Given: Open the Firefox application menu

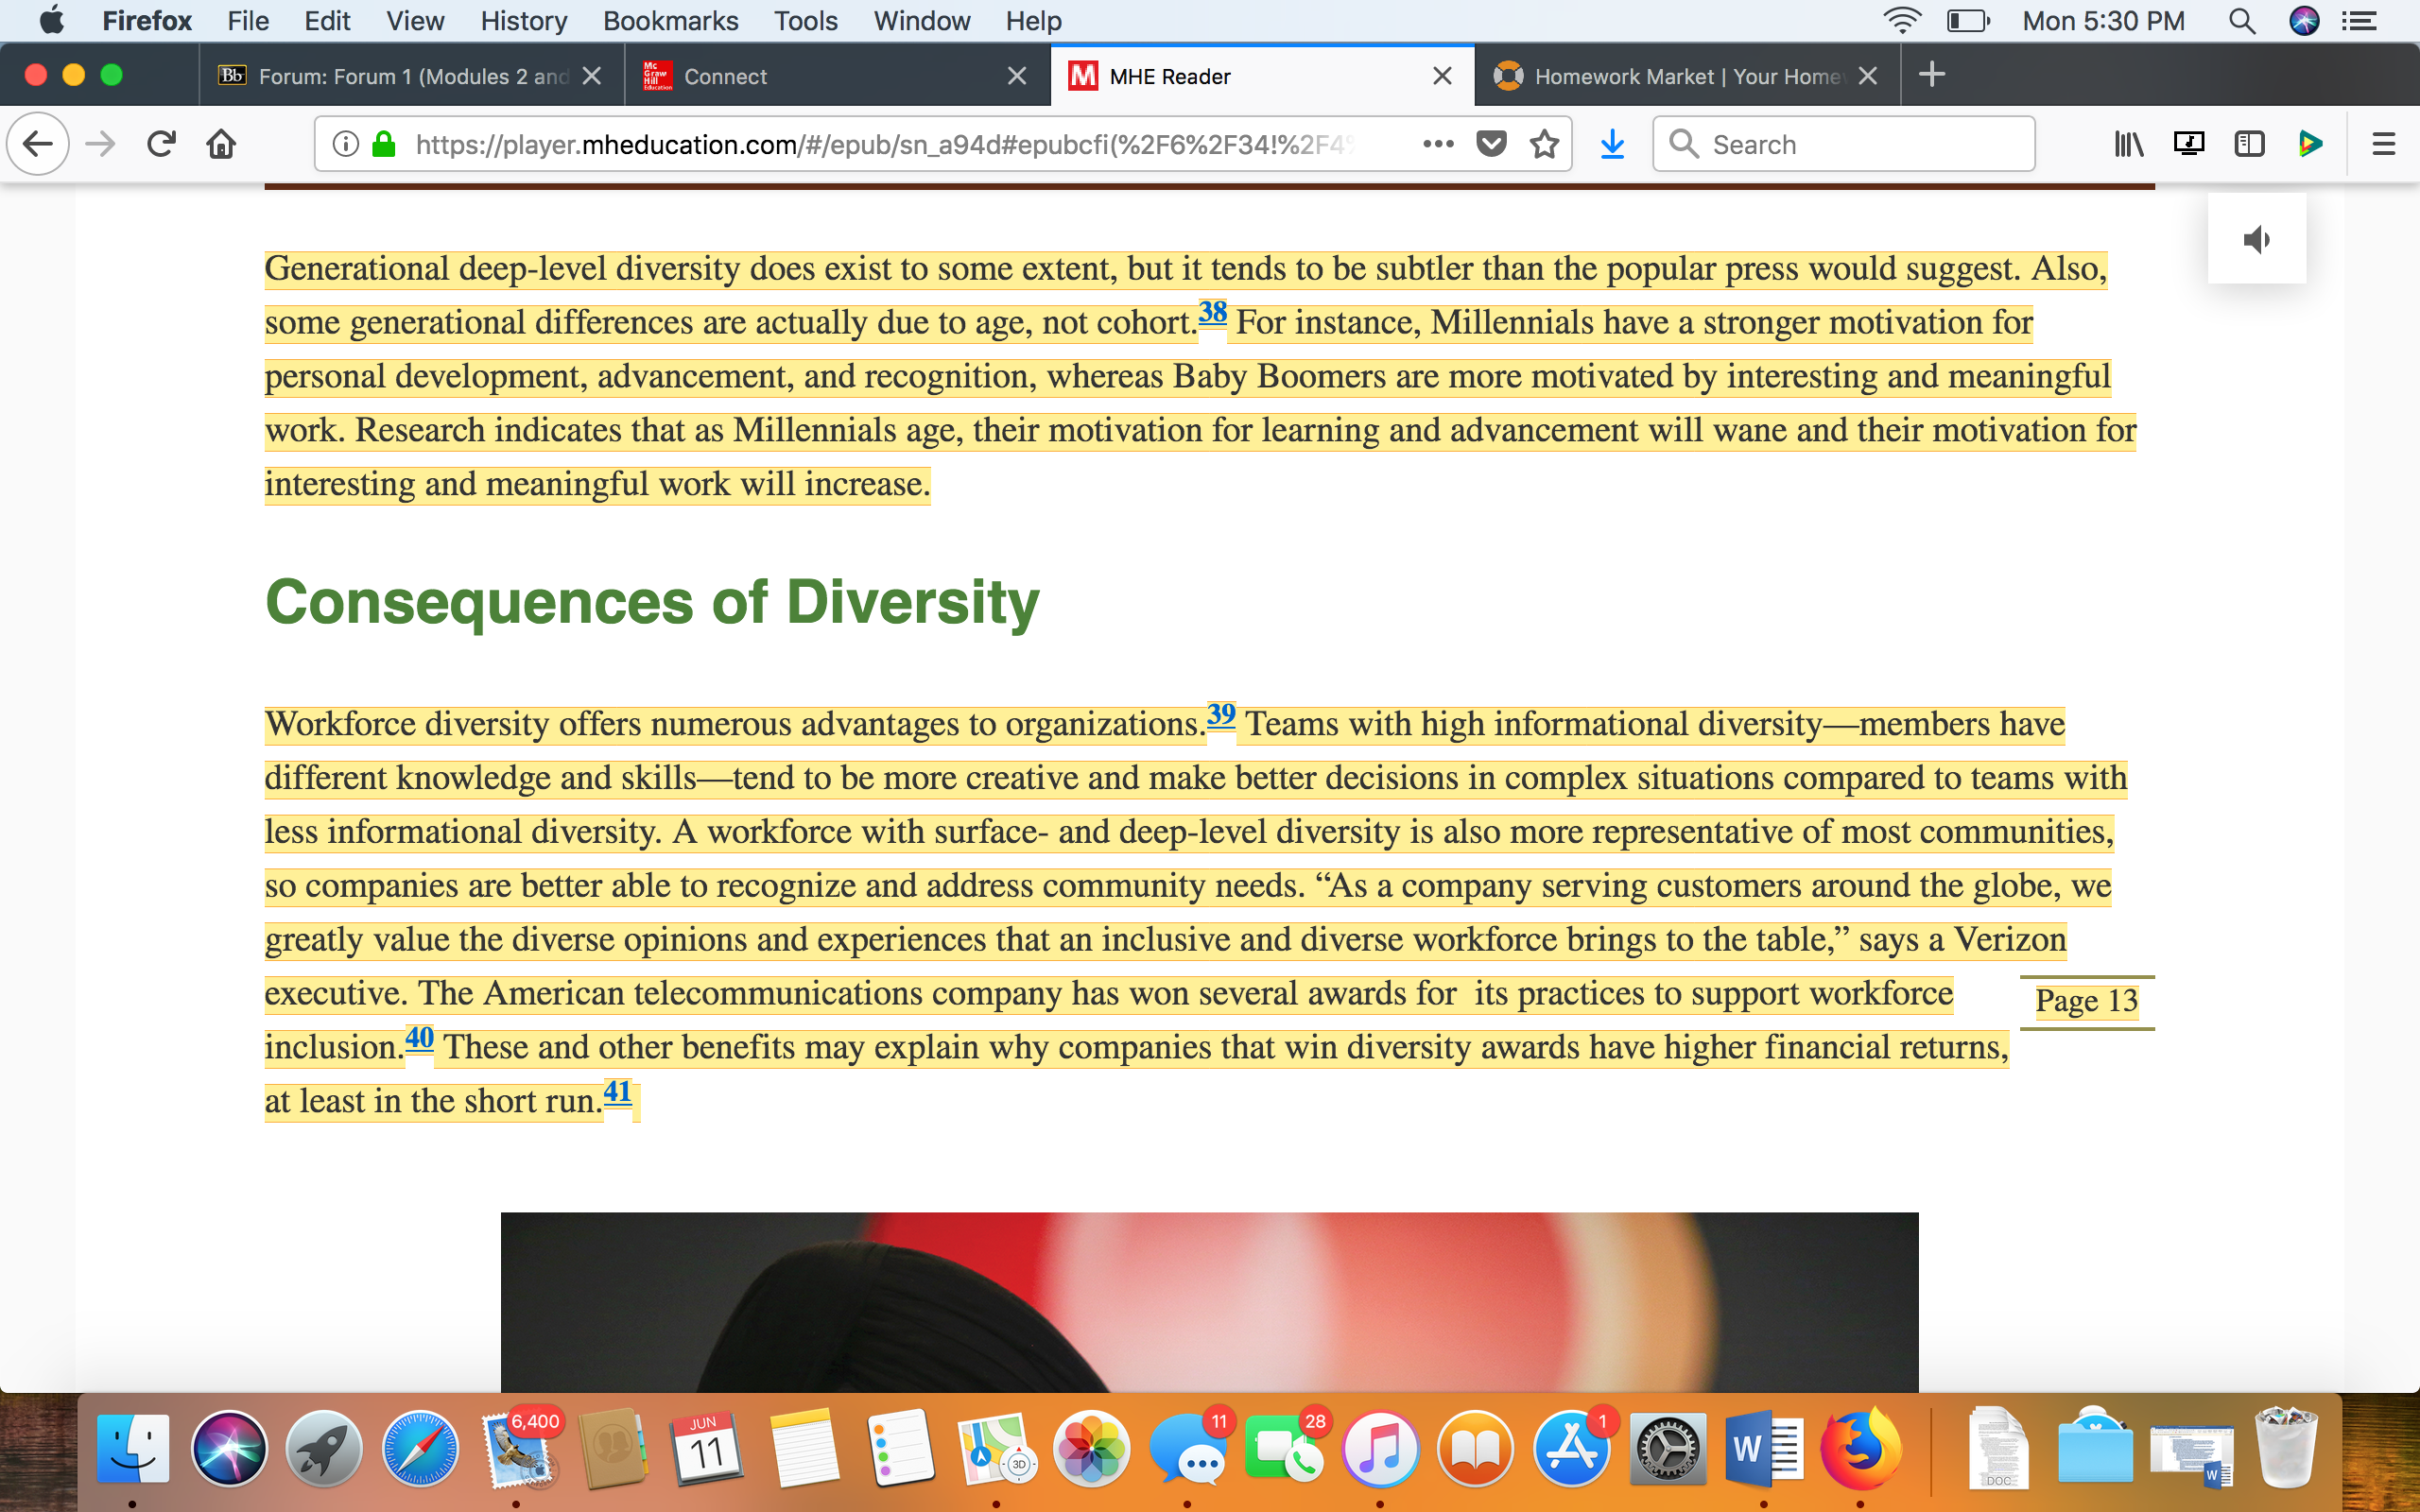Looking at the screenshot, I should (147, 21).
